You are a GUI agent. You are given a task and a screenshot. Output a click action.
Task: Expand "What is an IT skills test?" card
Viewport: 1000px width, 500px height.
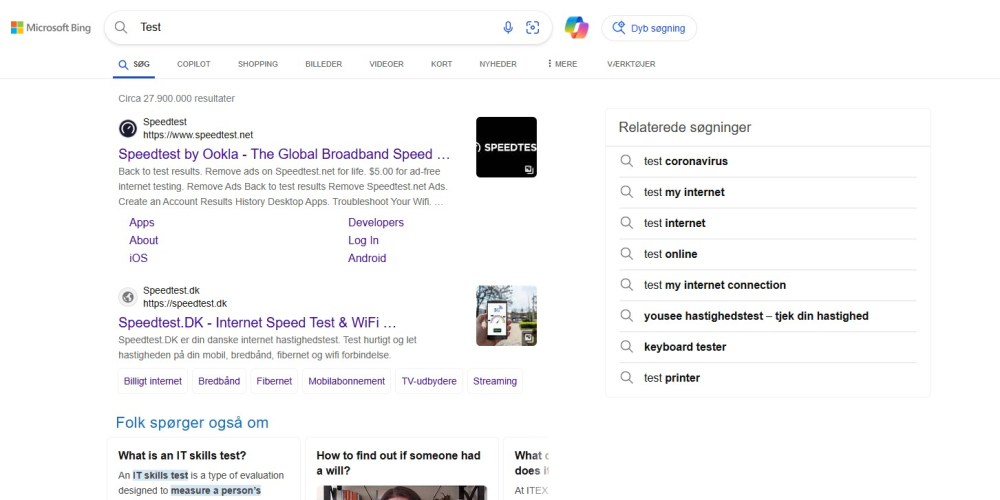182,455
